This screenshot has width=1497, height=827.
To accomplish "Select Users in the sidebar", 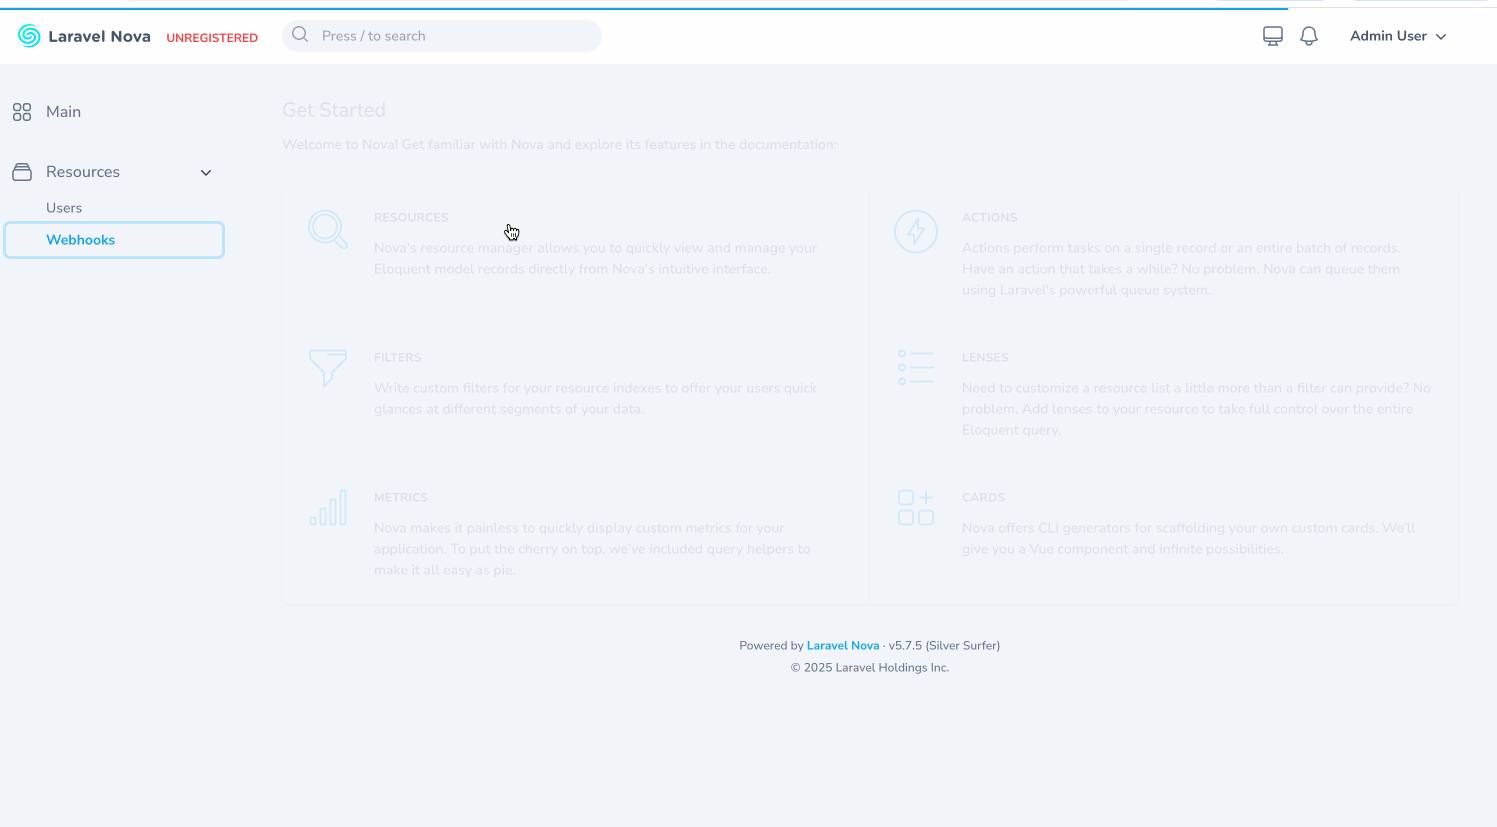I will click(x=64, y=208).
